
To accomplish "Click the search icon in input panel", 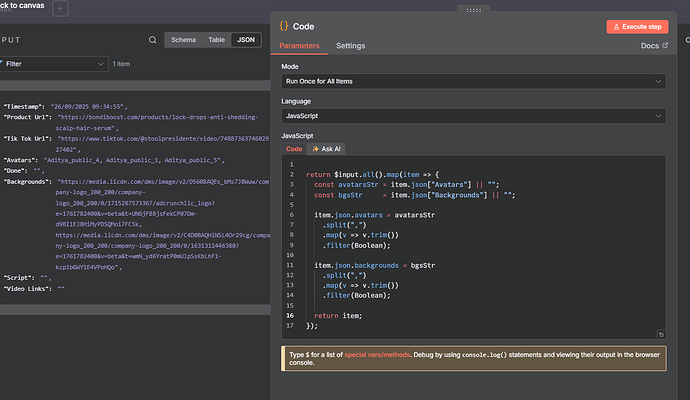I will [152, 40].
